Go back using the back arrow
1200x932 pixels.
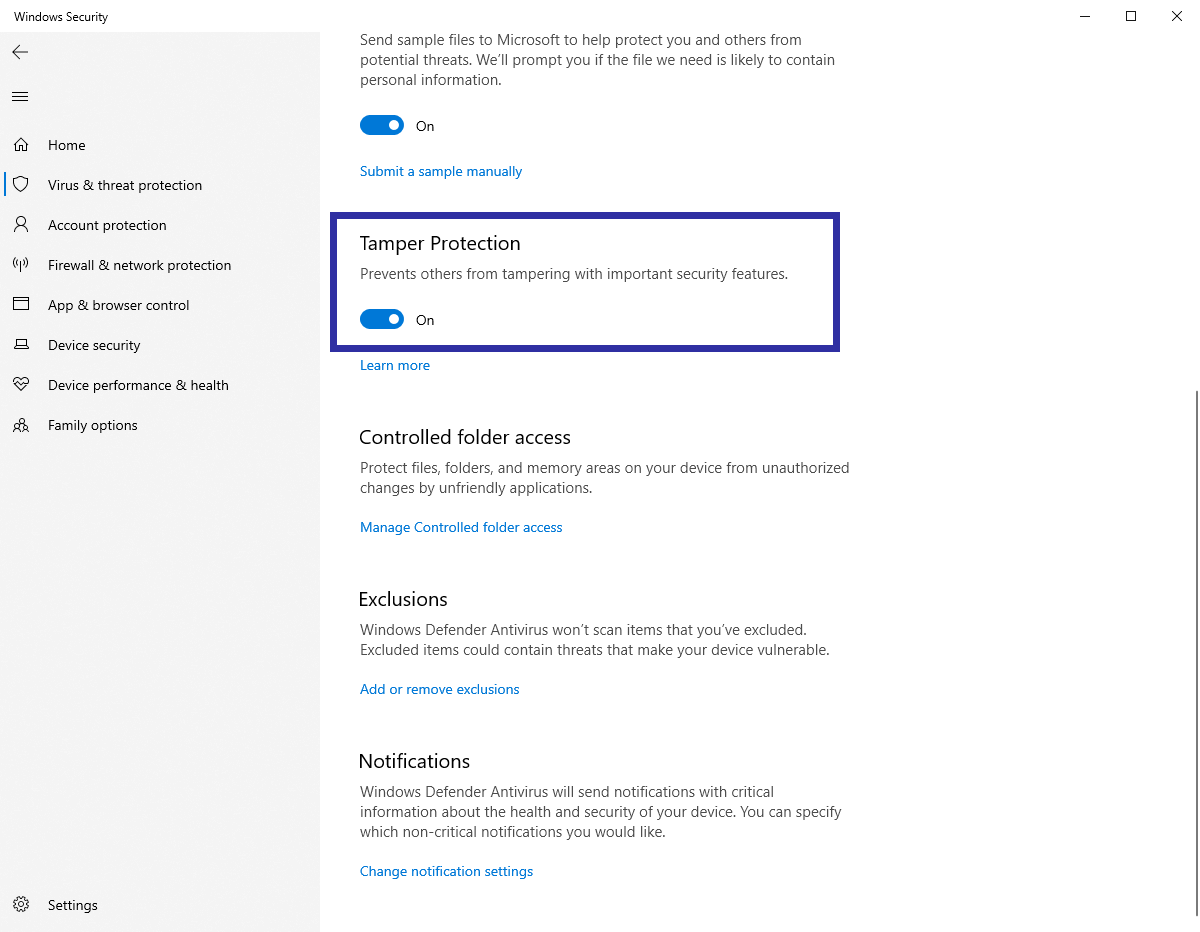(19, 51)
